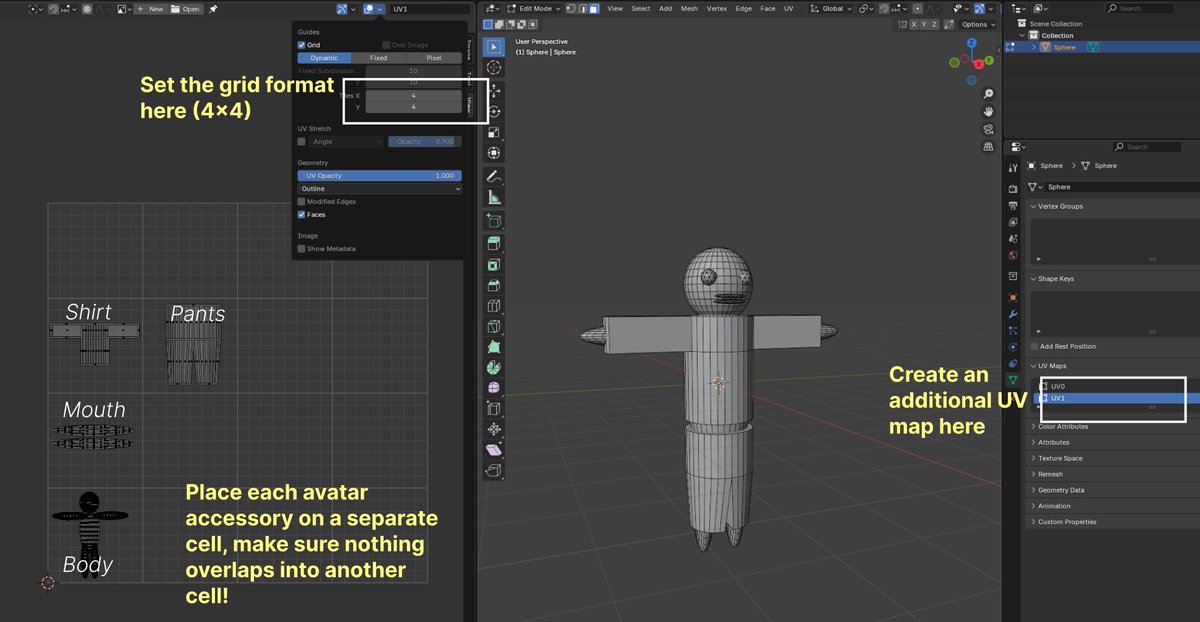Open the viewport Options dropdown

coord(977,24)
